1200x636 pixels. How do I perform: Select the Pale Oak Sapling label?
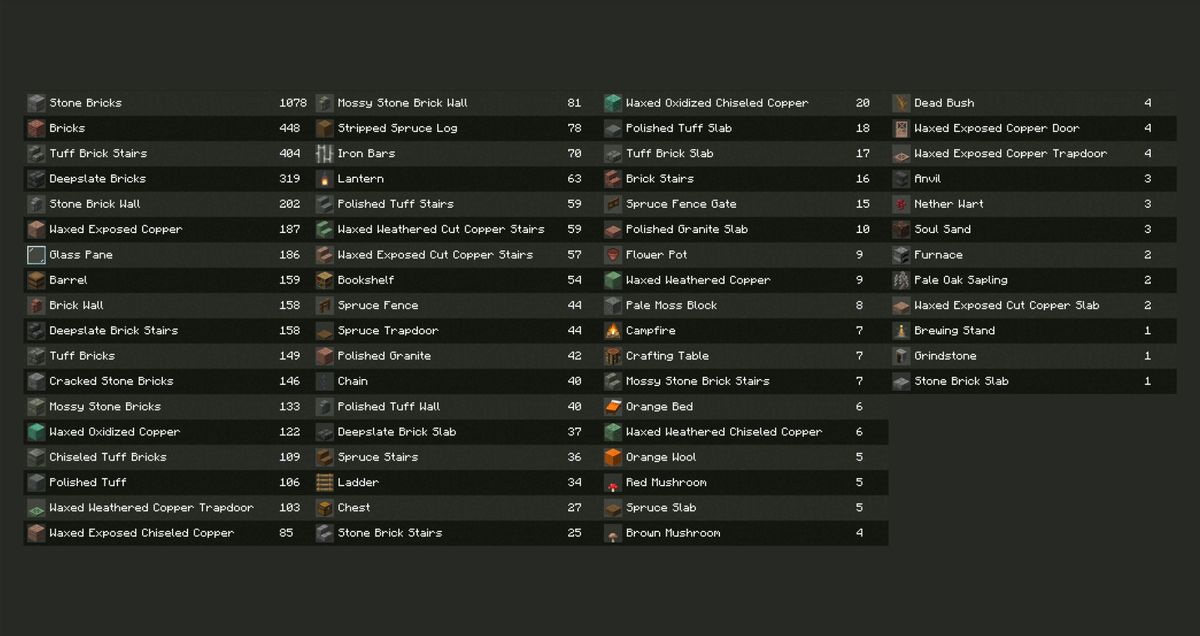(x=960, y=280)
